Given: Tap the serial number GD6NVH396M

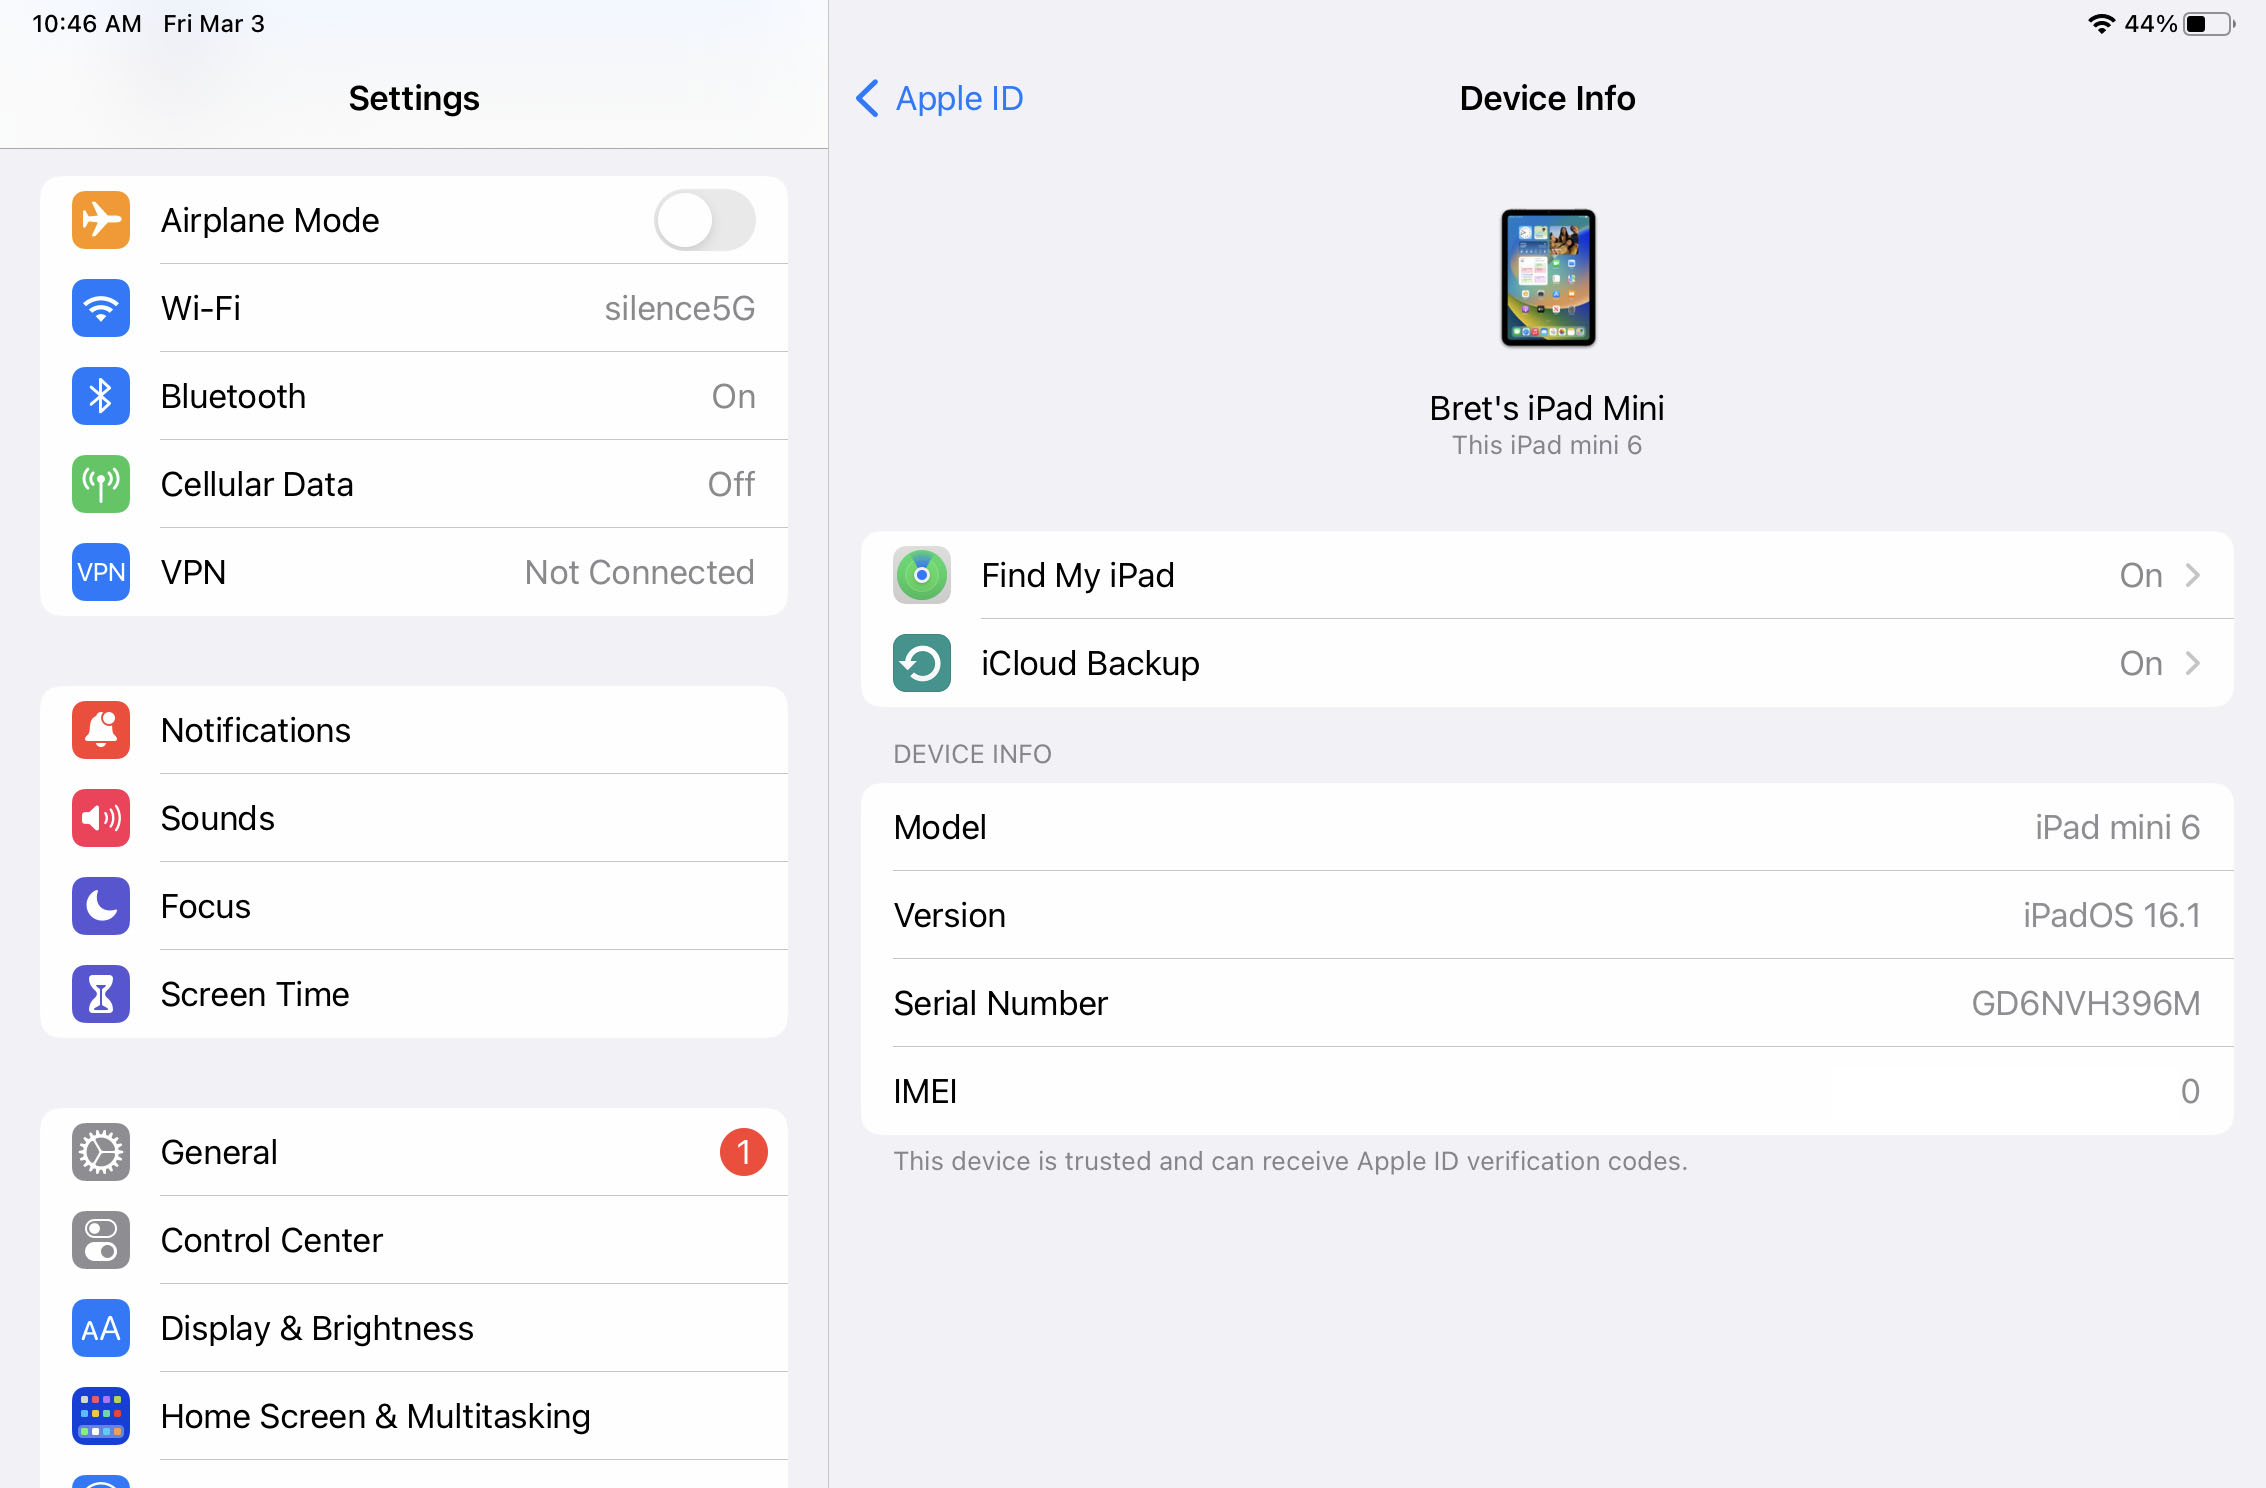Looking at the screenshot, I should [2086, 1003].
